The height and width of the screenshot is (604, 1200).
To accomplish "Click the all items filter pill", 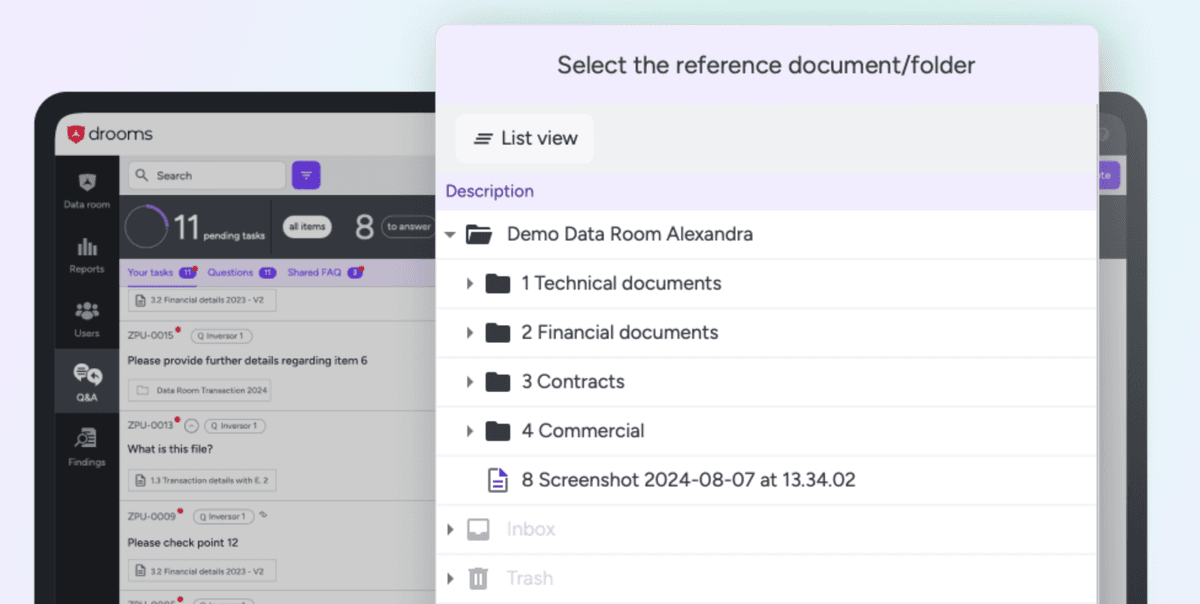I will pyautogui.click(x=307, y=227).
